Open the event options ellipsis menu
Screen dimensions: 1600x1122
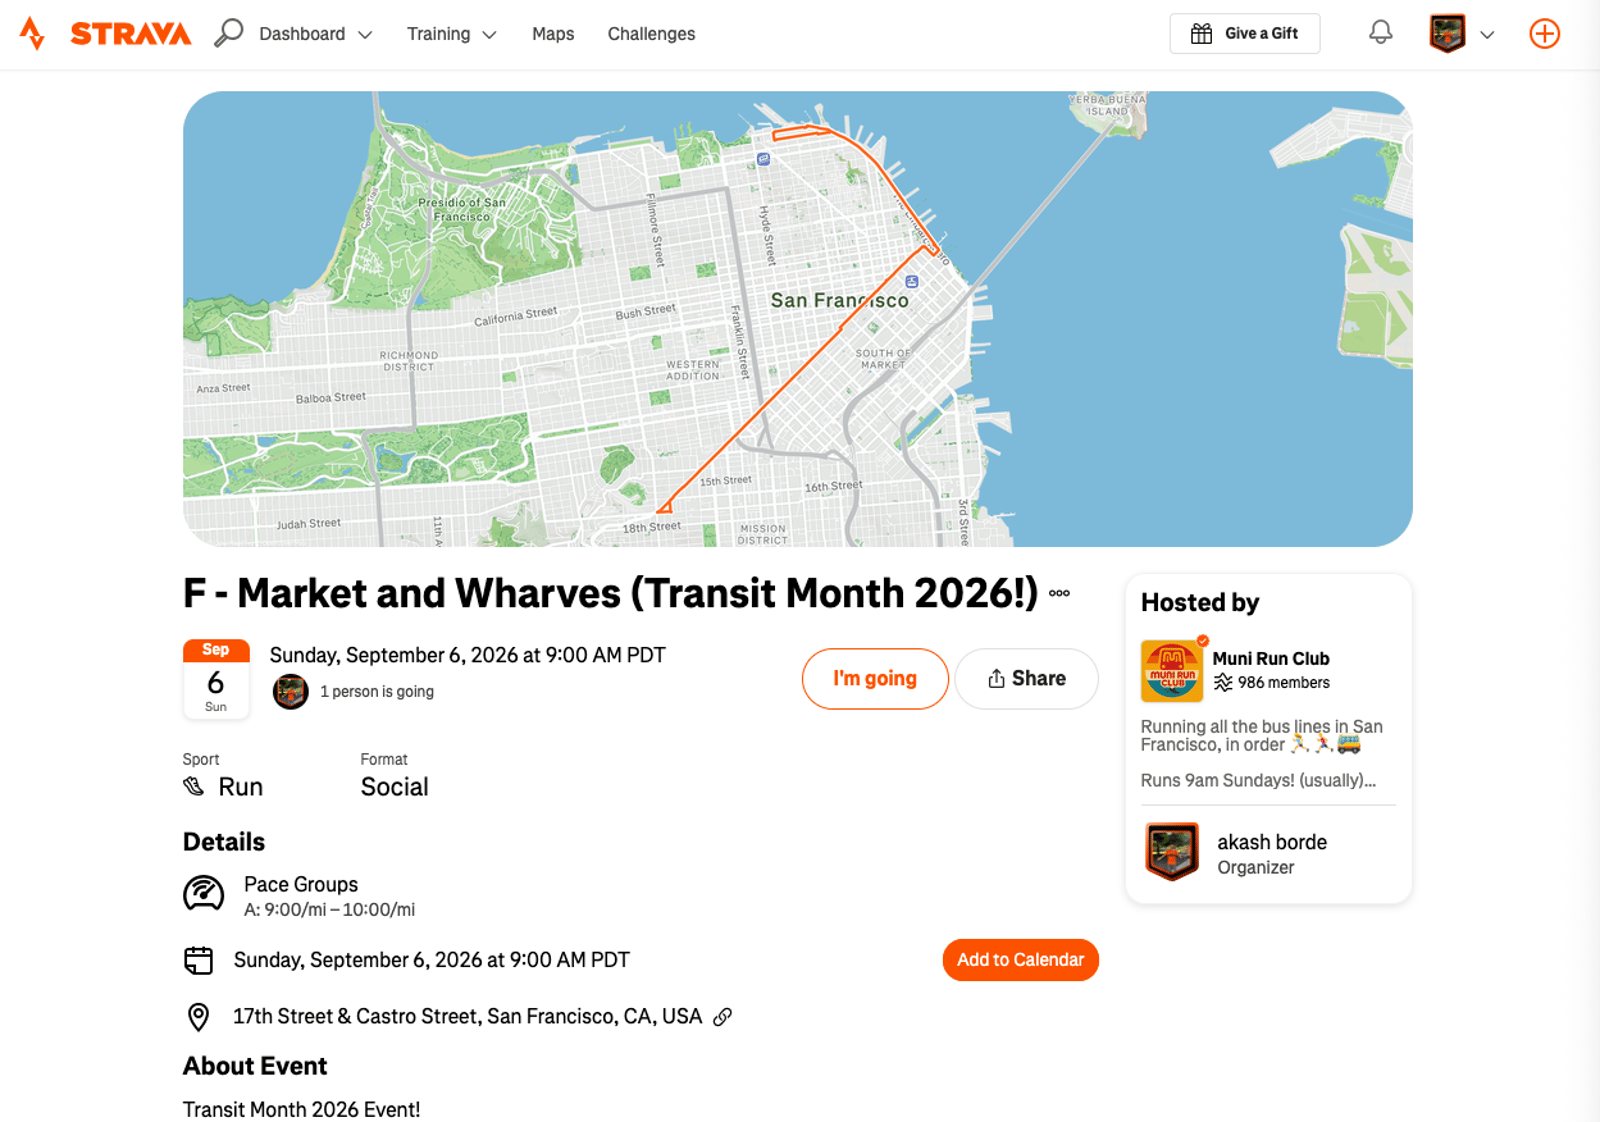[x=1059, y=593]
